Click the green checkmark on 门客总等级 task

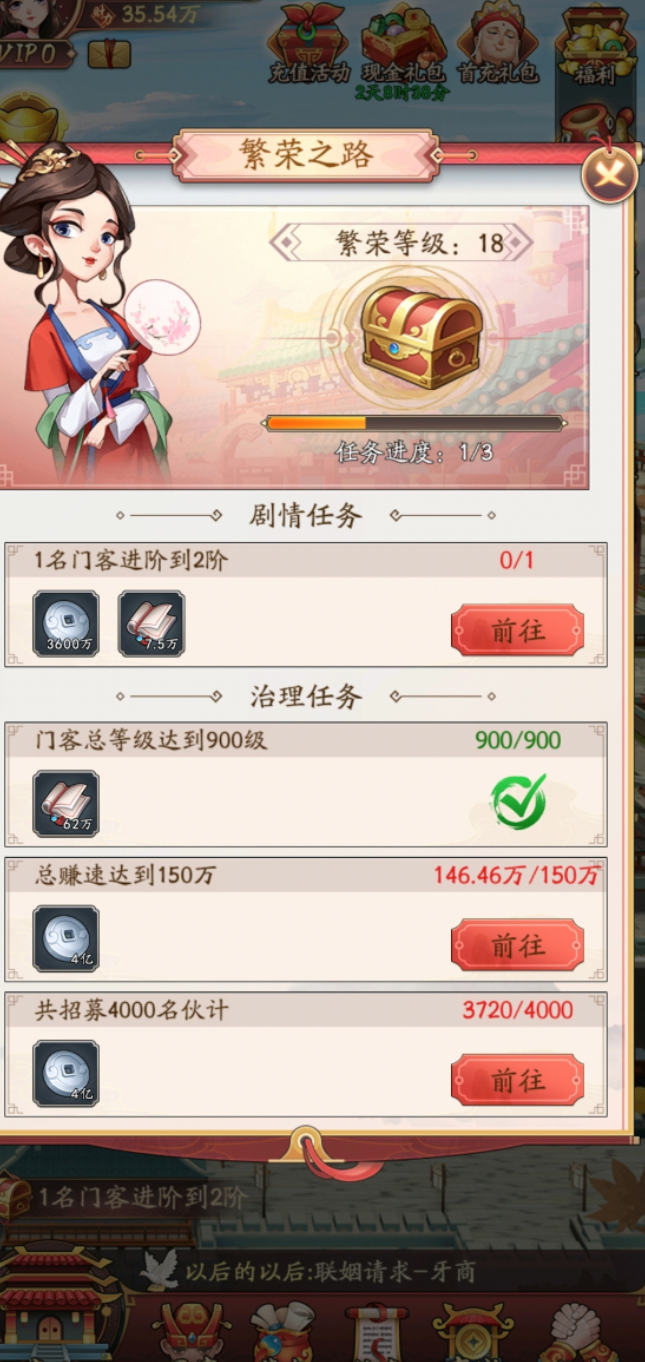pyautogui.click(x=518, y=800)
